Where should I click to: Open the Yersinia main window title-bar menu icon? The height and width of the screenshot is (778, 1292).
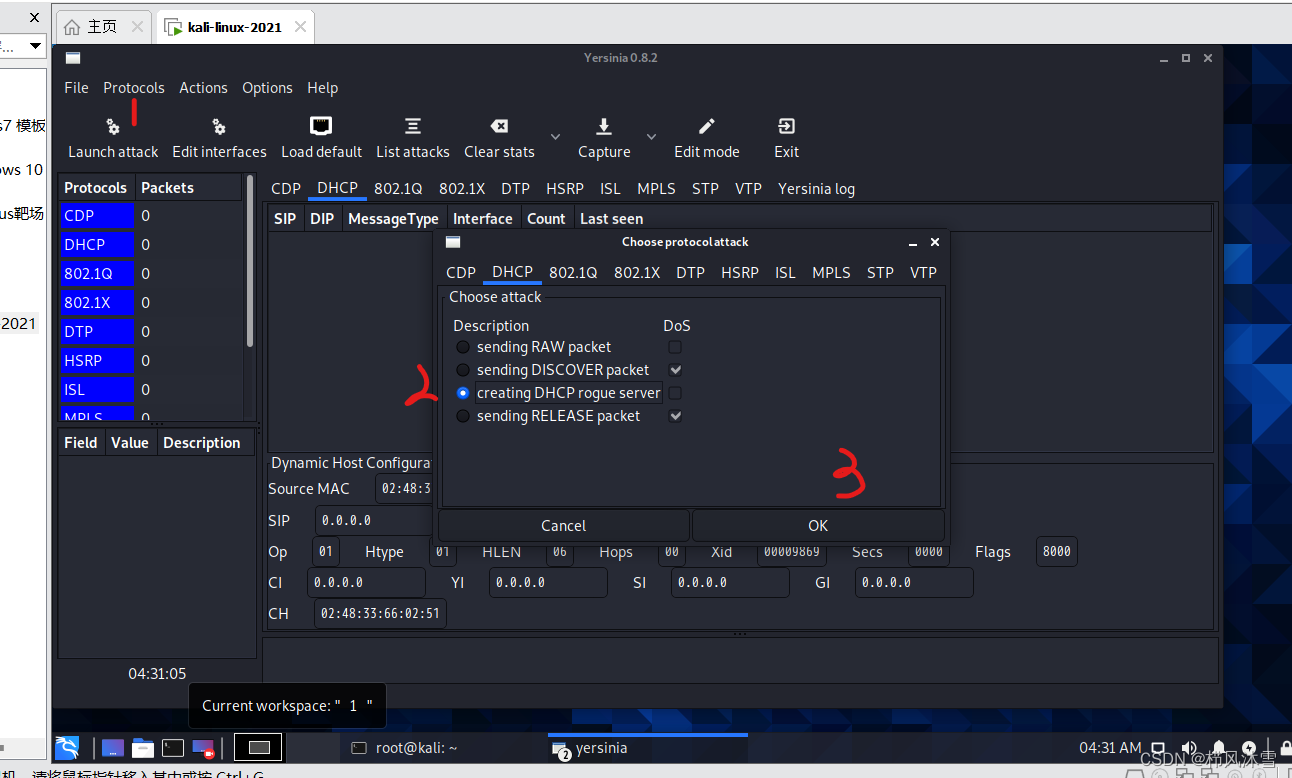click(73, 58)
